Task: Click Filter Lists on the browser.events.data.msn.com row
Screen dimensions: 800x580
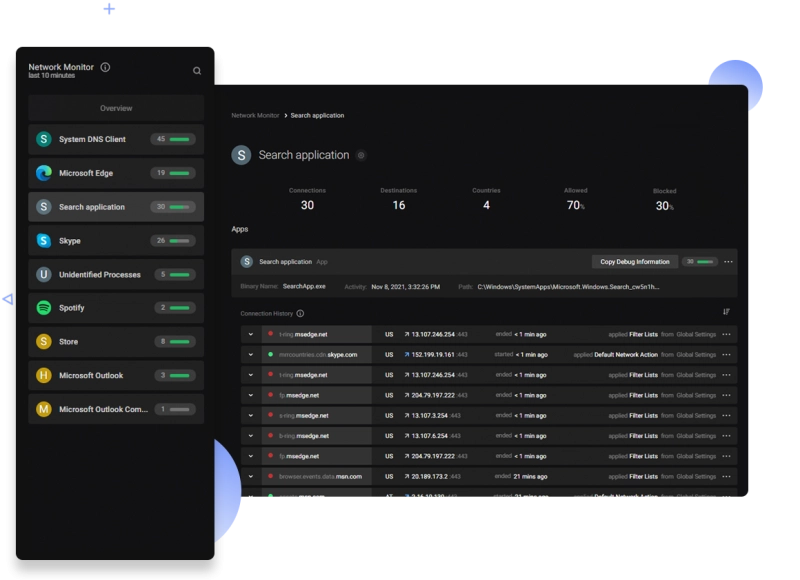Action: 643,476
